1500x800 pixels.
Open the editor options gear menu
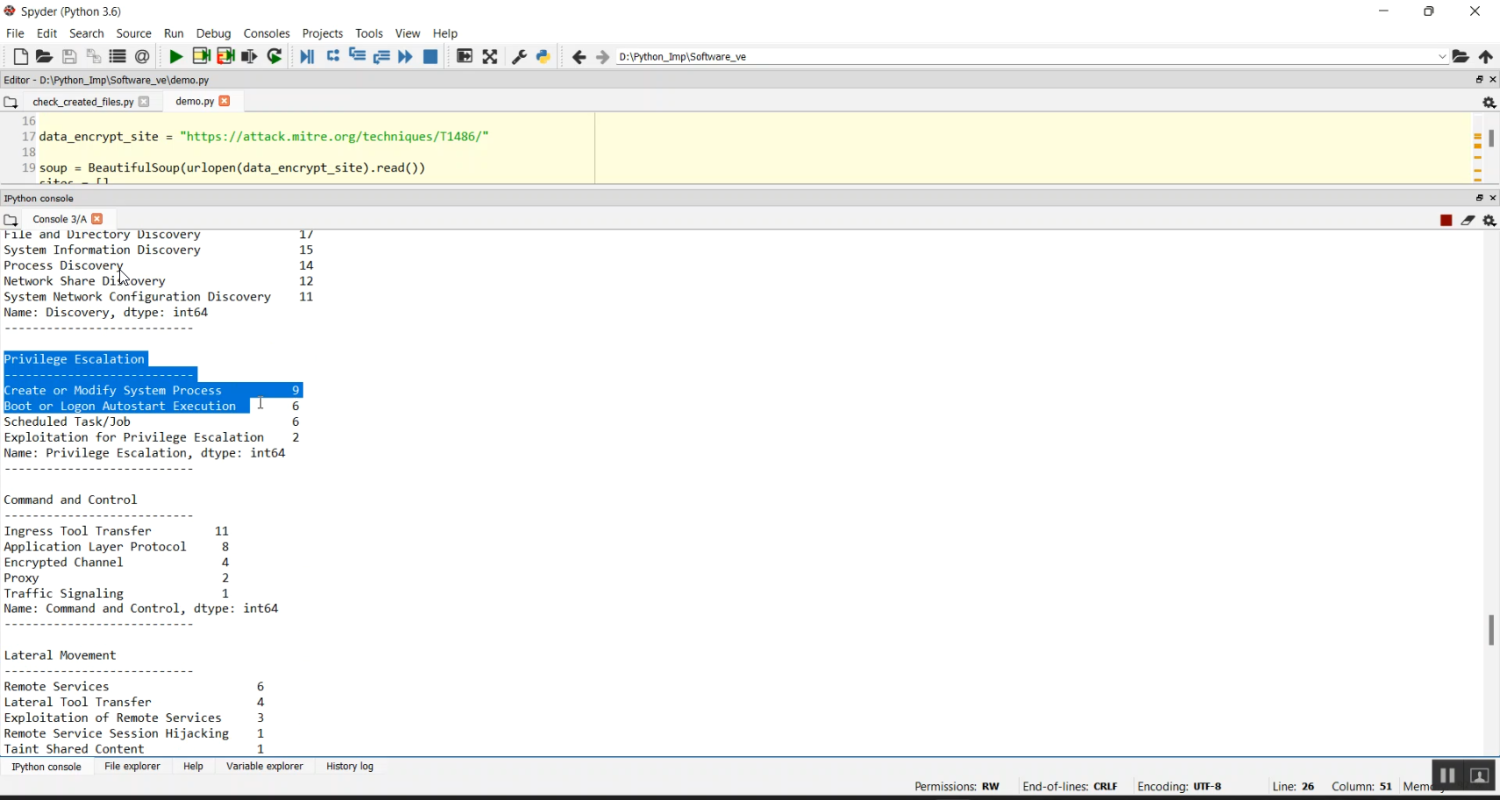click(x=1489, y=102)
